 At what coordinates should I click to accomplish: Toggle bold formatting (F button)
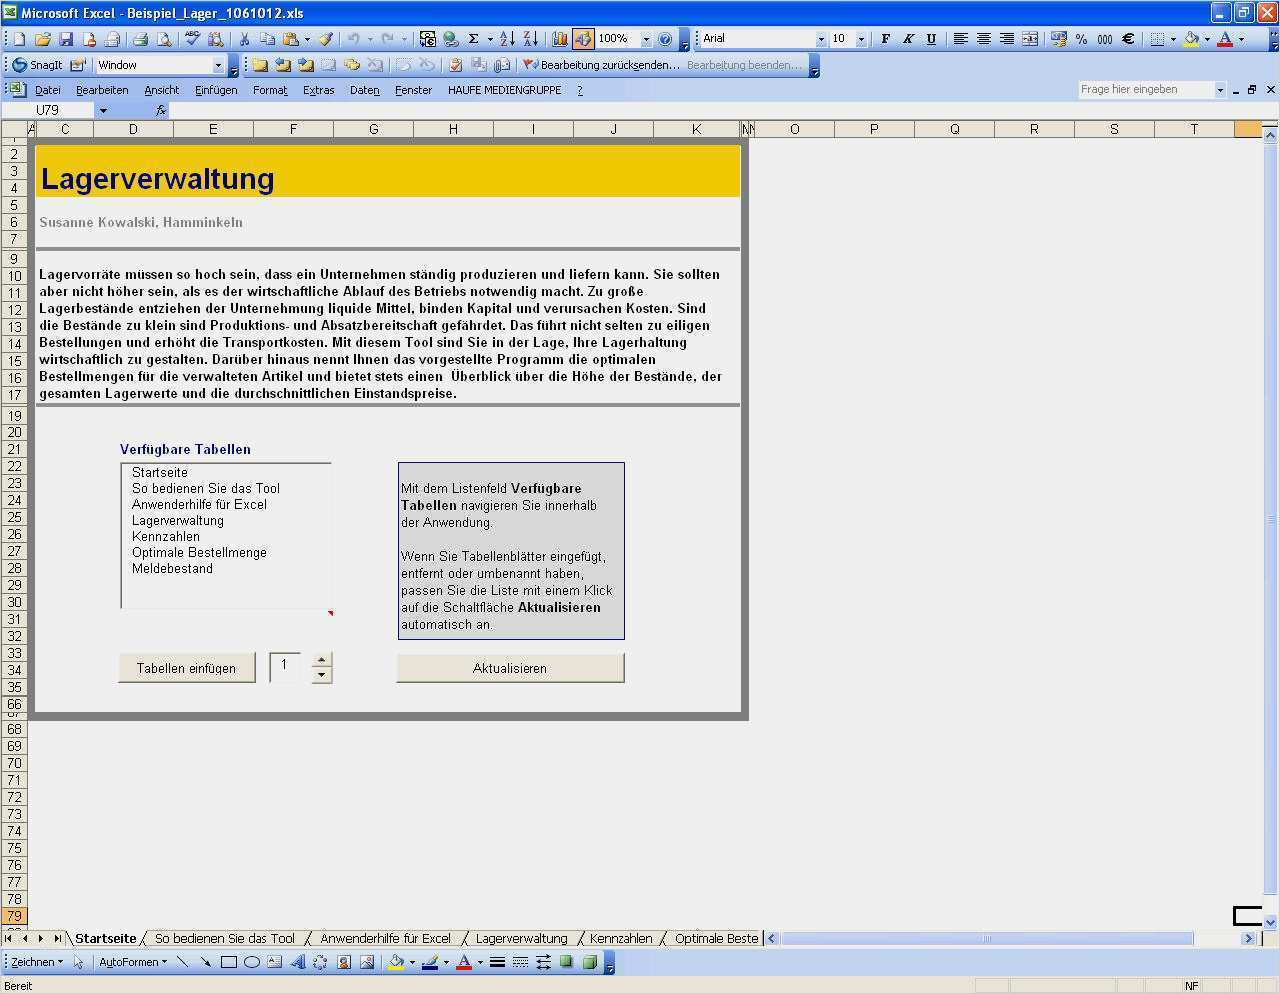tap(885, 39)
